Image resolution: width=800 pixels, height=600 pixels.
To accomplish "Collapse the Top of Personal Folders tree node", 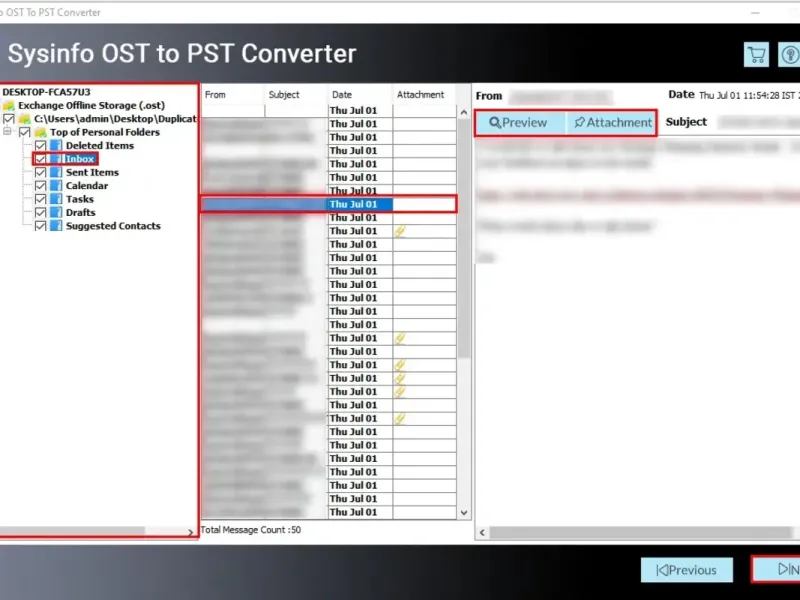I will tap(7, 132).
